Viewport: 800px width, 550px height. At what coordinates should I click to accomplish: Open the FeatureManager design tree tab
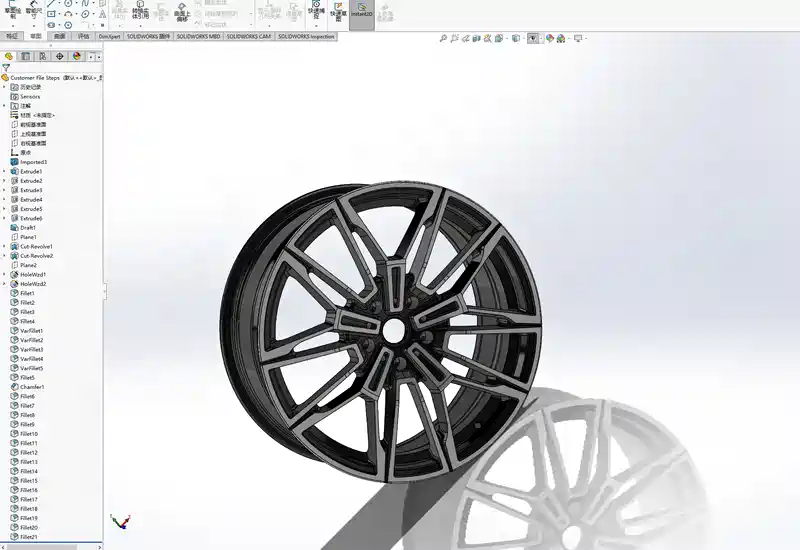(x=9, y=56)
